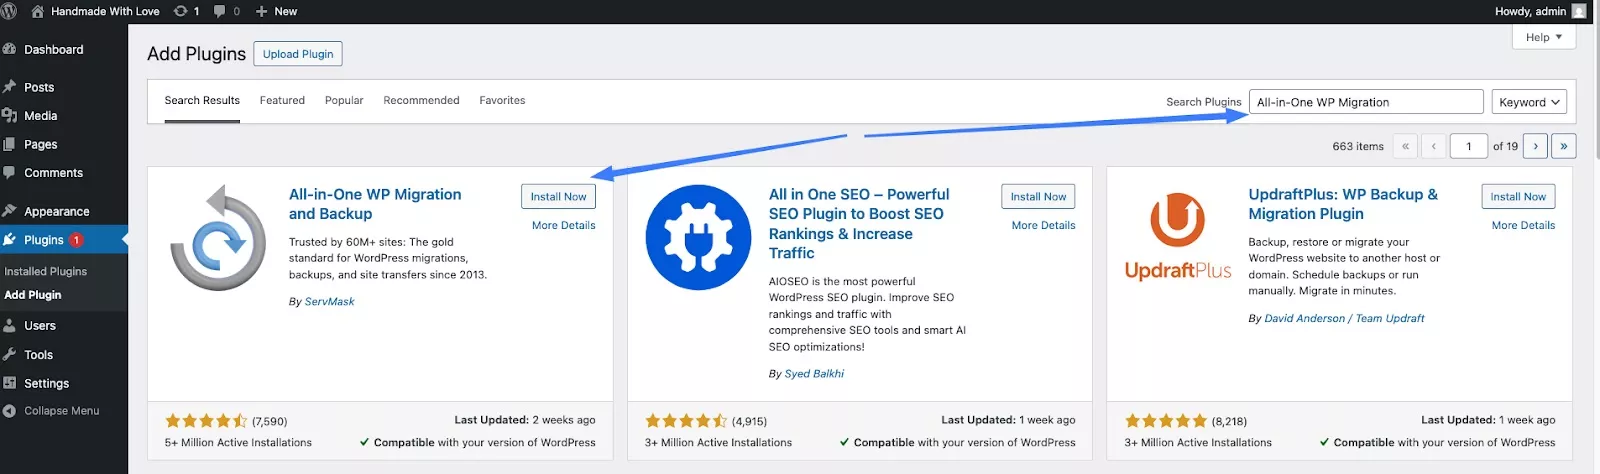Screen dimensions: 1600x474
Task: Click the UpdraftPlus plugin logo
Action: tap(1177, 238)
